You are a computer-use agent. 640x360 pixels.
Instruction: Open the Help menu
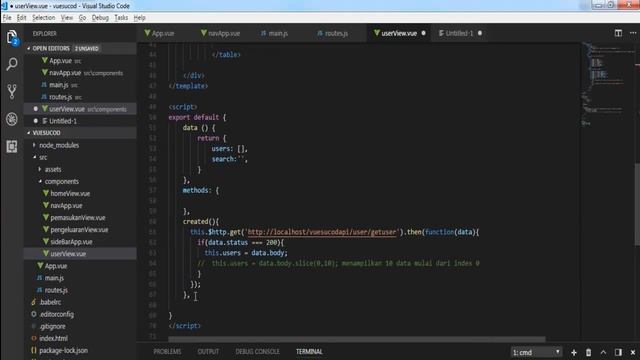140,18
